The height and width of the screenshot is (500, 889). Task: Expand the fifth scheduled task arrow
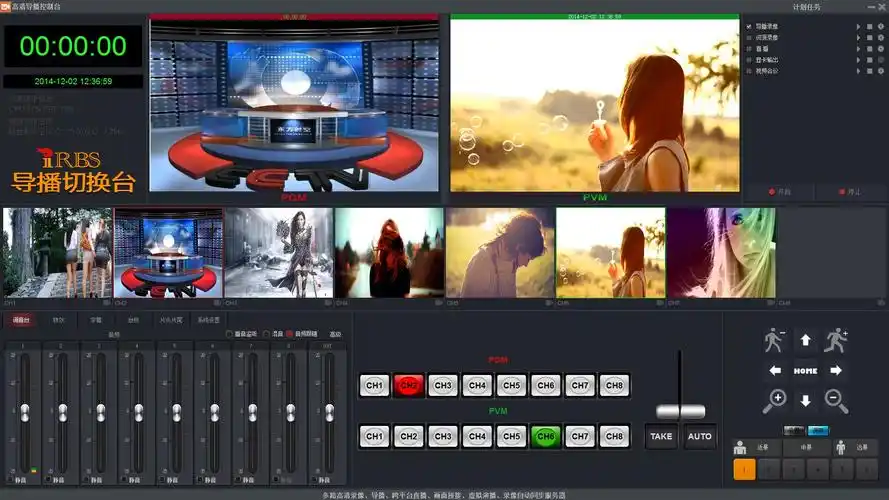click(x=857, y=71)
